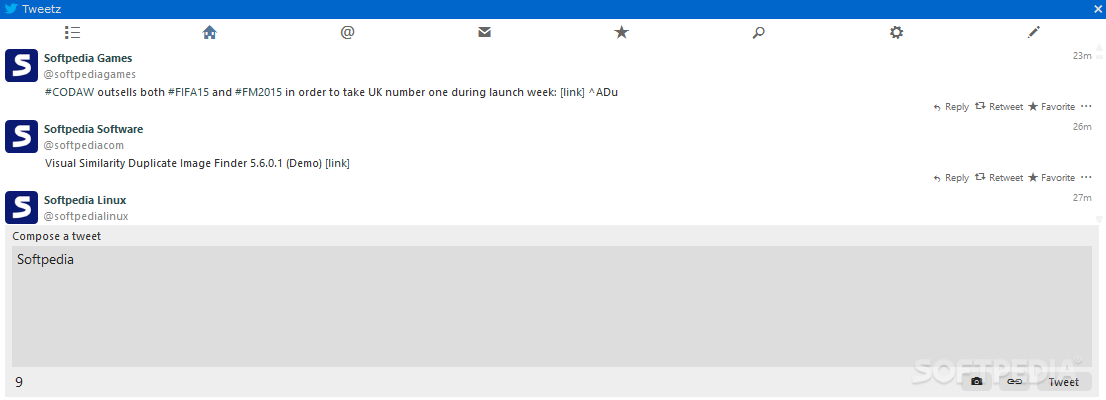The width and height of the screenshot is (1106, 400).
Task: Click the 26m timestamp
Action: coord(1082,127)
